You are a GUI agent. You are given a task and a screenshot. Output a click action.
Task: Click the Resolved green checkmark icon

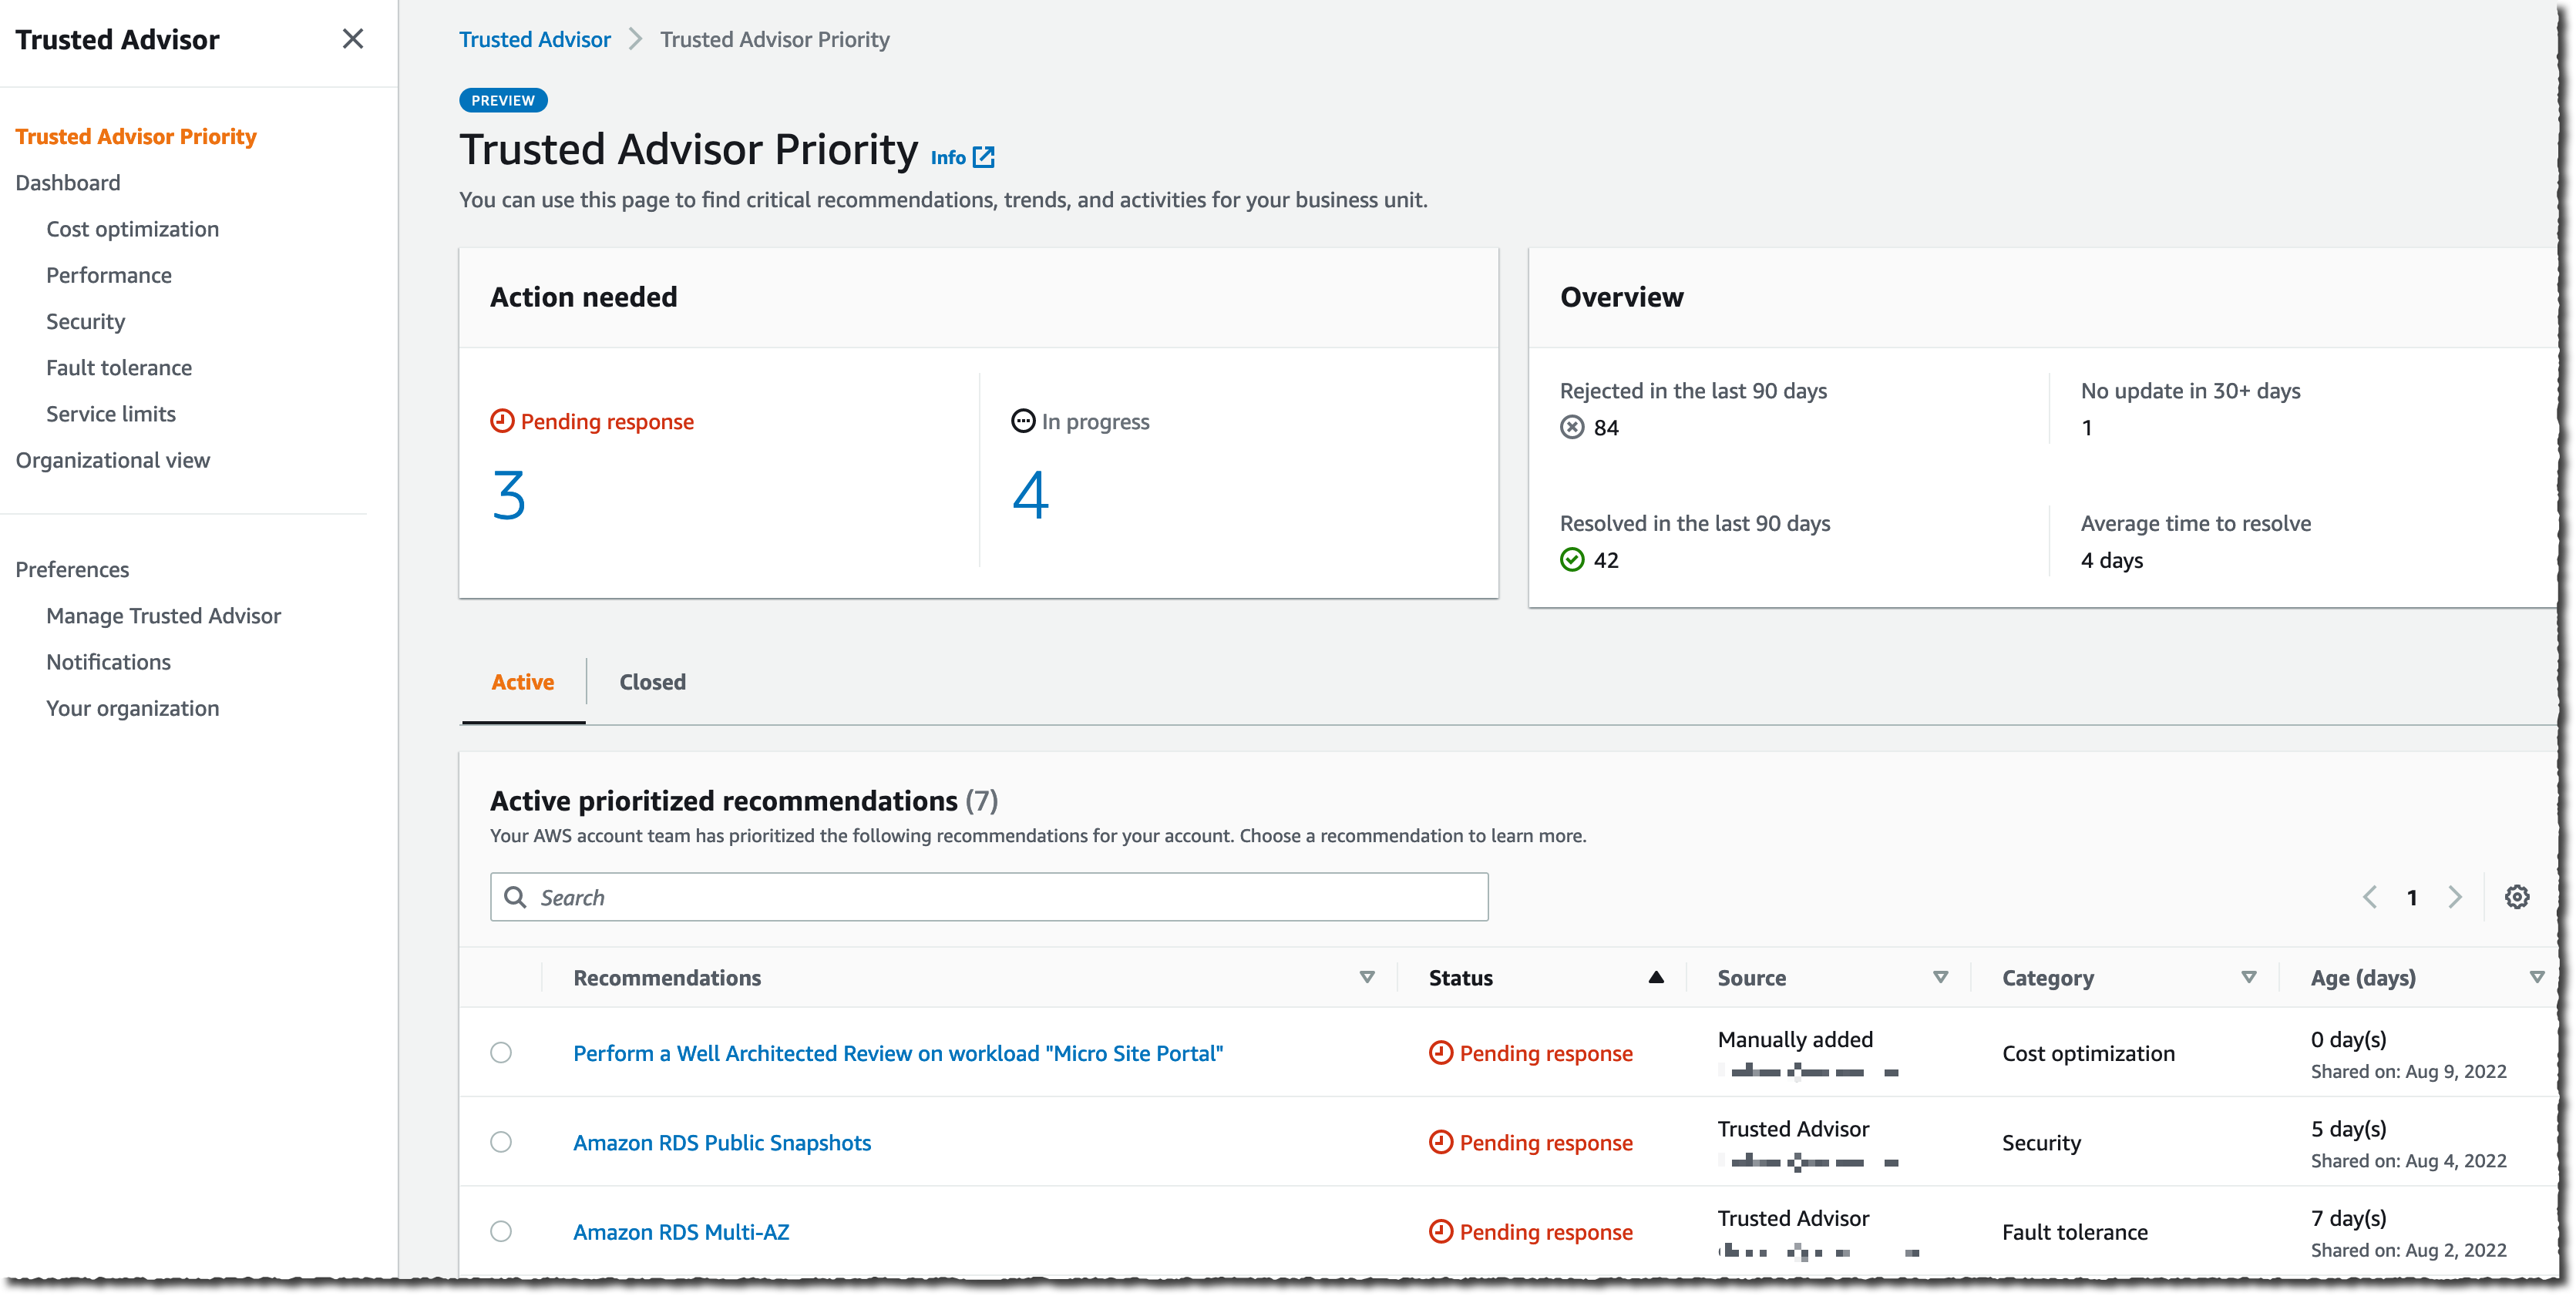(x=1572, y=560)
